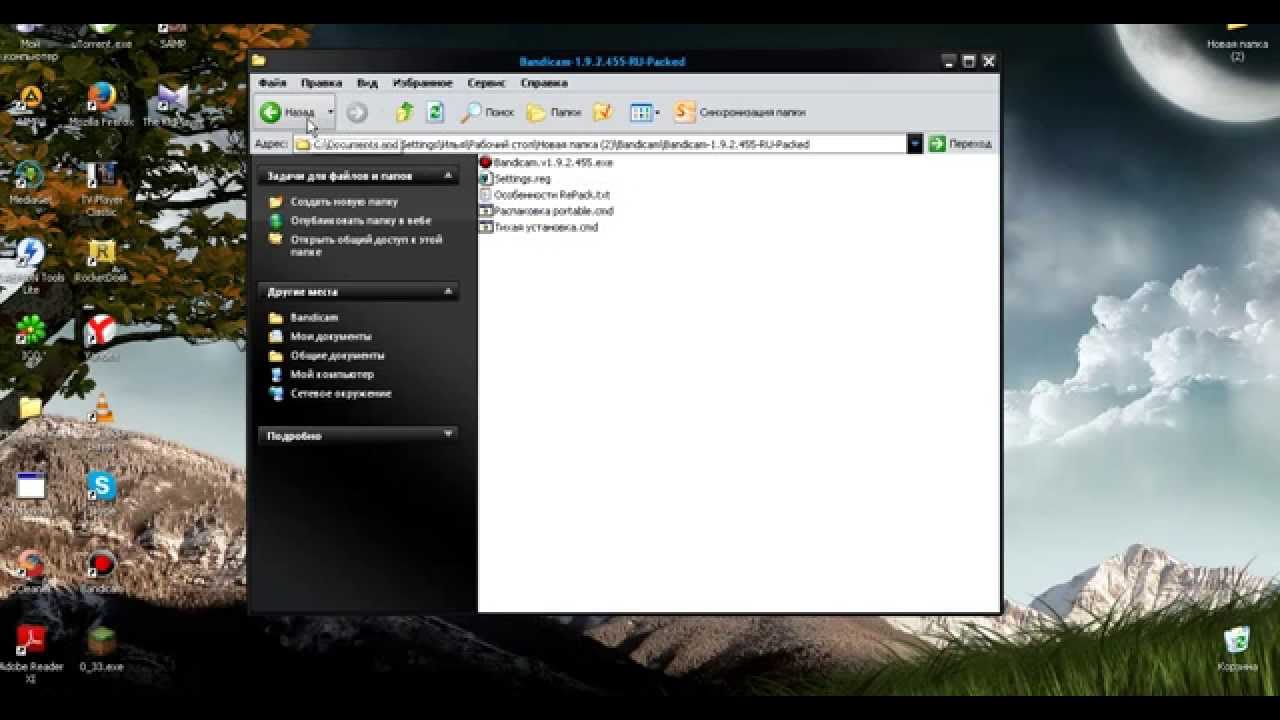1280x720 pixels.
Task: Click the green Go (Переход) button
Action: click(960, 144)
